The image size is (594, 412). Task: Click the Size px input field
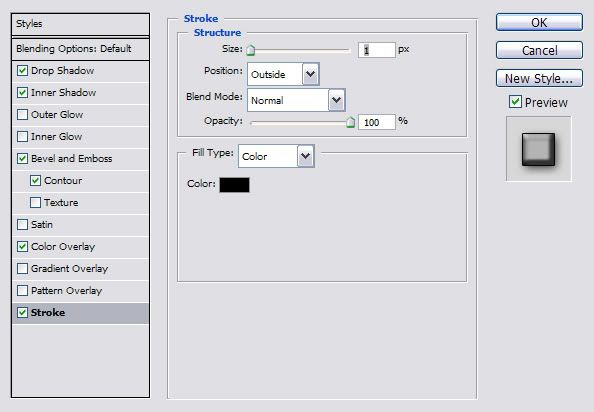[x=377, y=50]
